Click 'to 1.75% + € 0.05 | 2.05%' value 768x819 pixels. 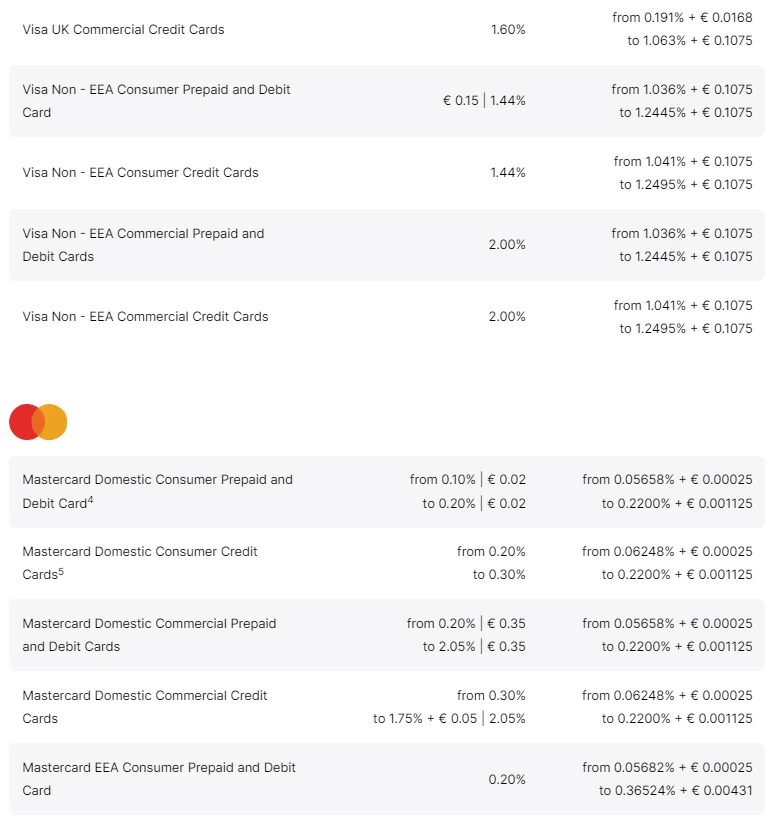pos(449,718)
